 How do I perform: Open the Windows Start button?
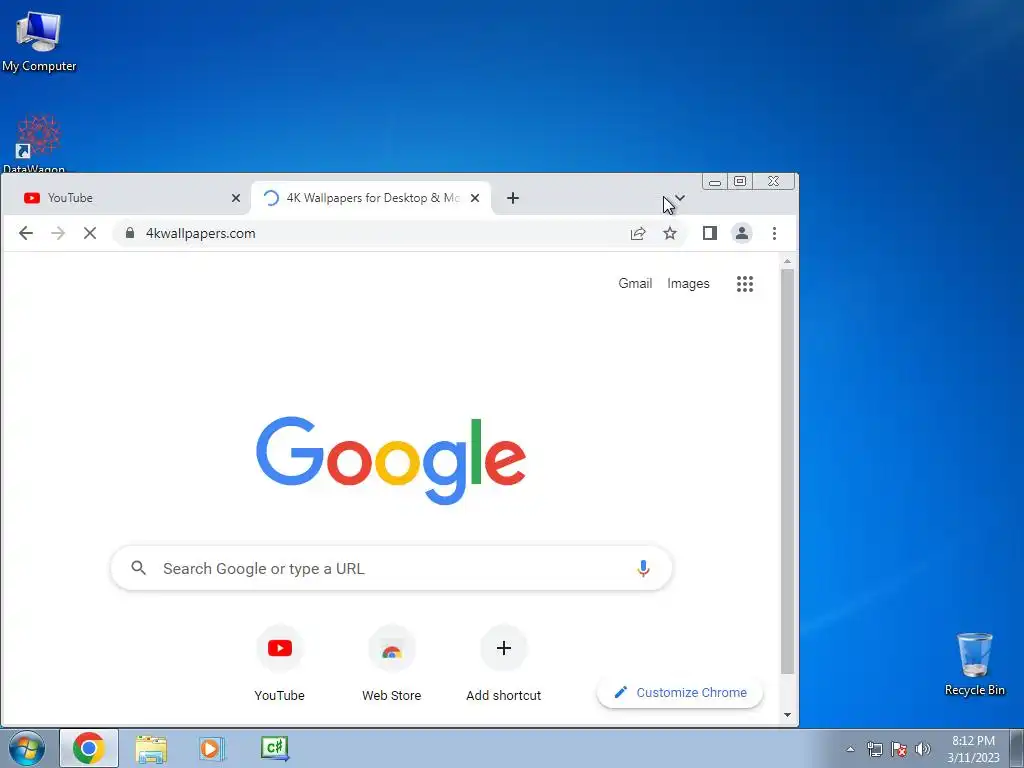tap(26, 748)
